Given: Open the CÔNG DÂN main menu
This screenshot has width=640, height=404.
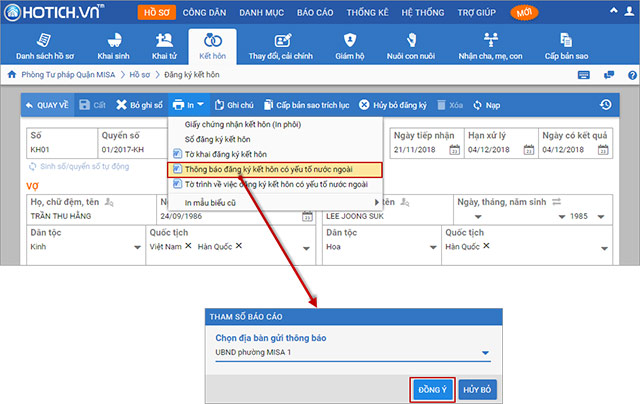Looking at the screenshot, I should click(204, 13).
